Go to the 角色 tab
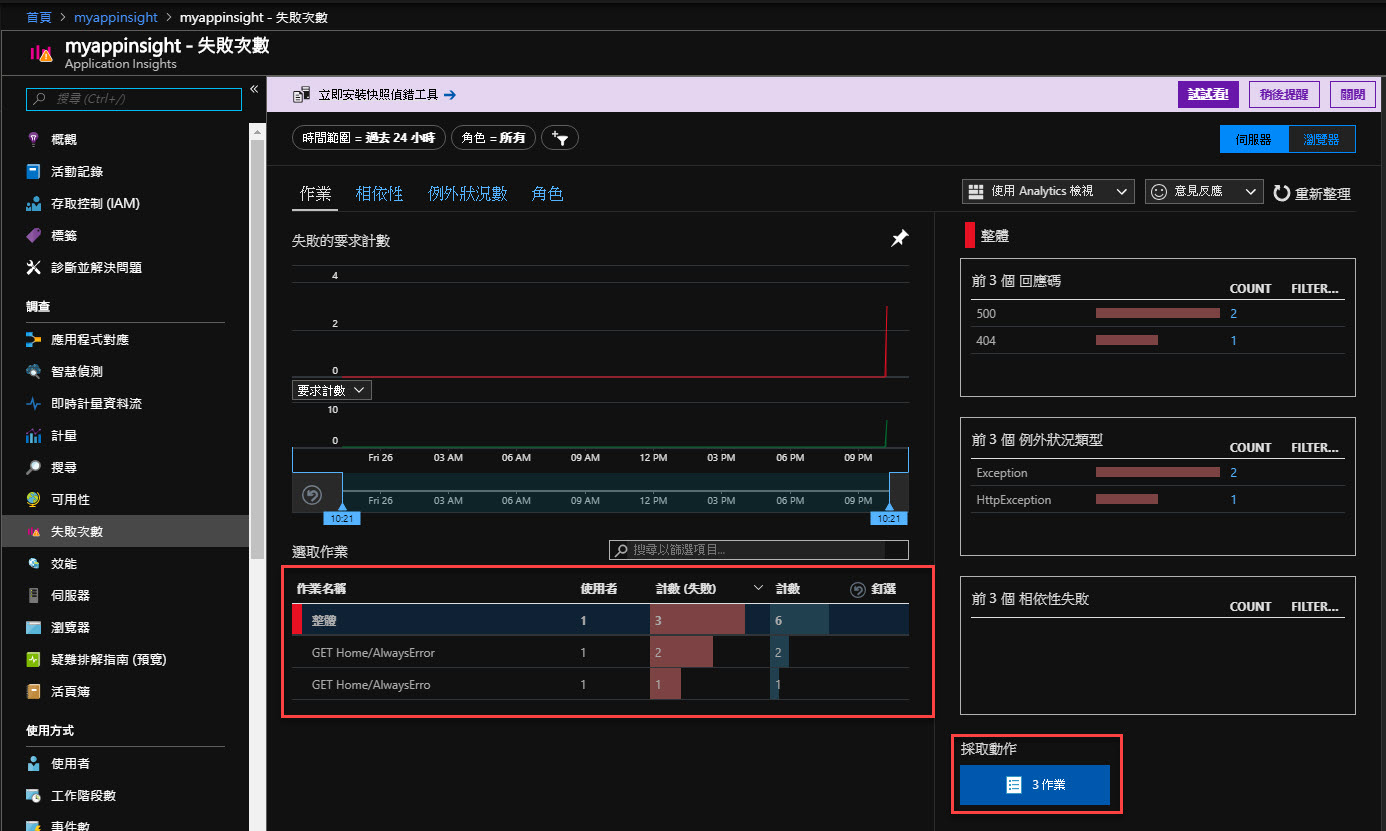Image resolution: width=1386 pixels, height=831 pixels. coord(548,193)
